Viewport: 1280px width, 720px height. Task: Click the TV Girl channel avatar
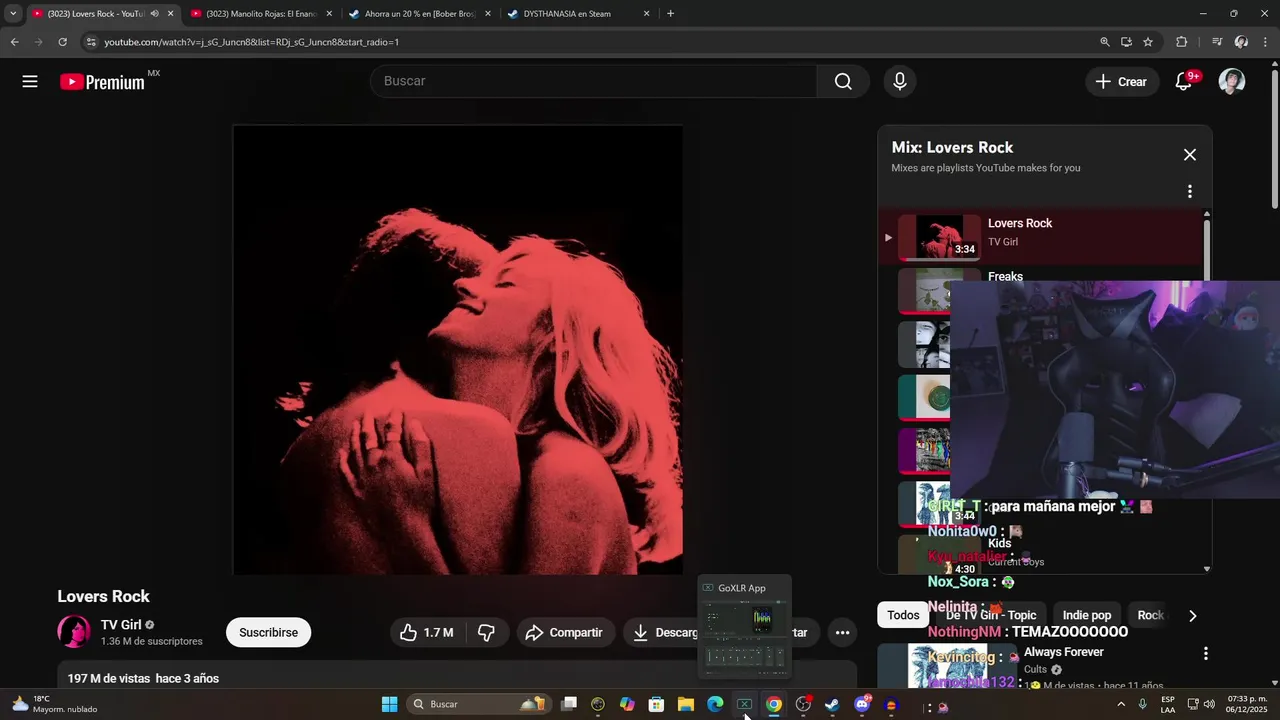coord(74,632)
